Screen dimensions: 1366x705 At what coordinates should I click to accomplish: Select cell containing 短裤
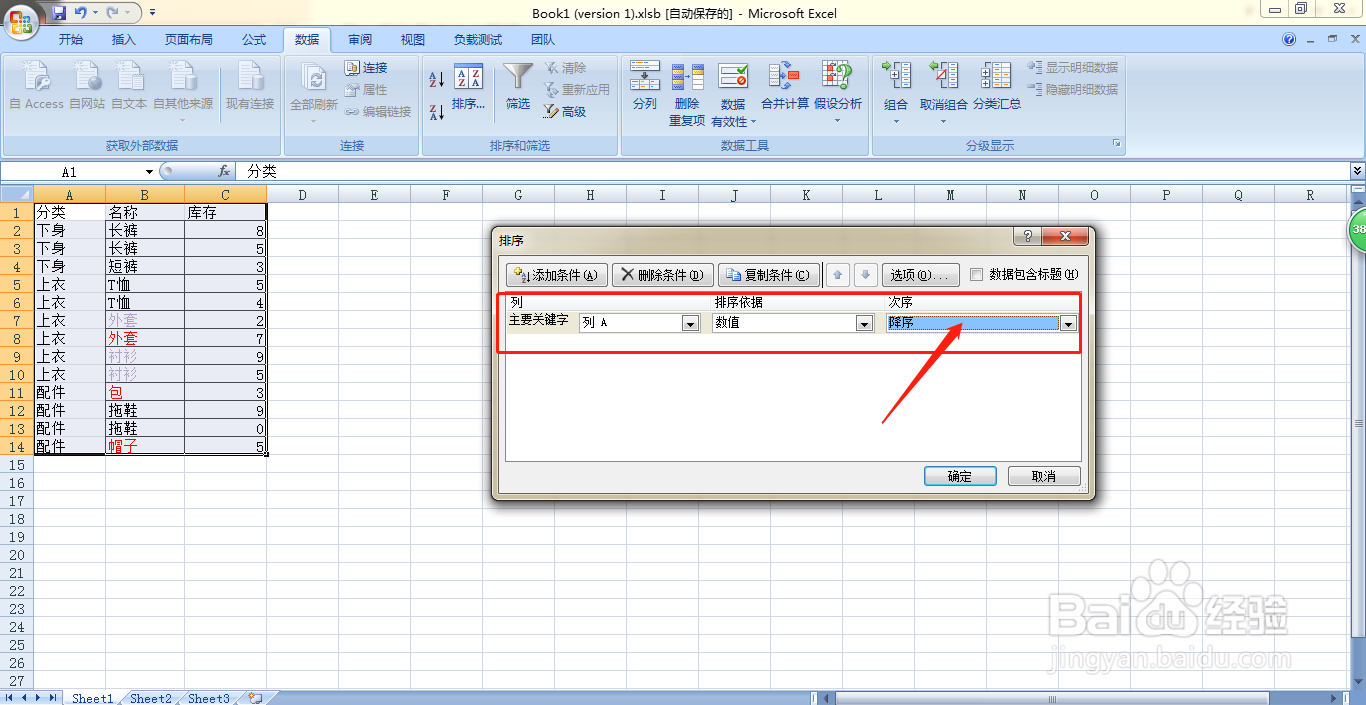(x=145, y=266)
